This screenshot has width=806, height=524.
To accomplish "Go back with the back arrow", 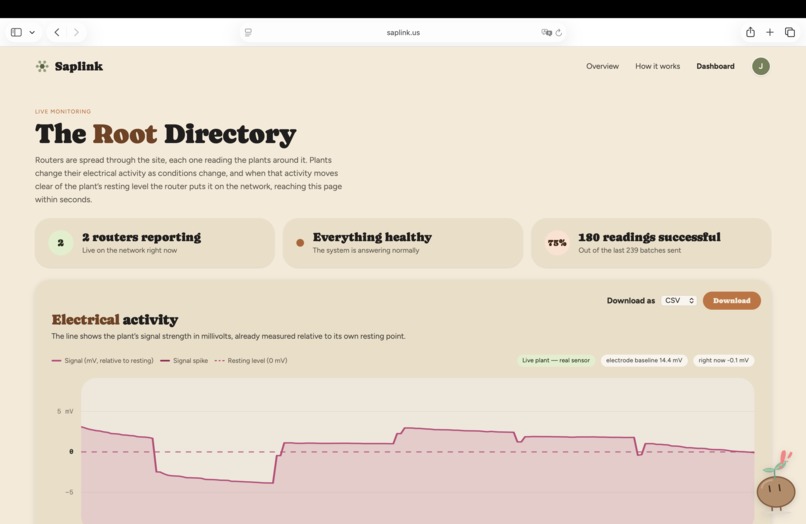I will pyautogui.click(x=57, y=32).
